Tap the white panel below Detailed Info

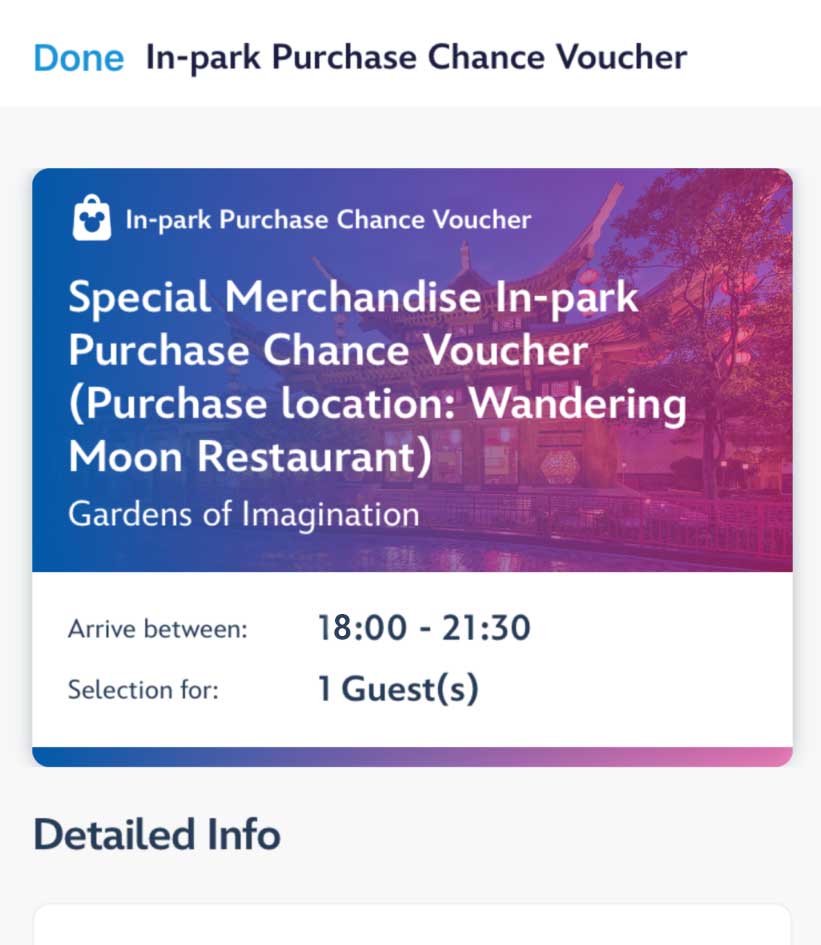tap(412, 925)
